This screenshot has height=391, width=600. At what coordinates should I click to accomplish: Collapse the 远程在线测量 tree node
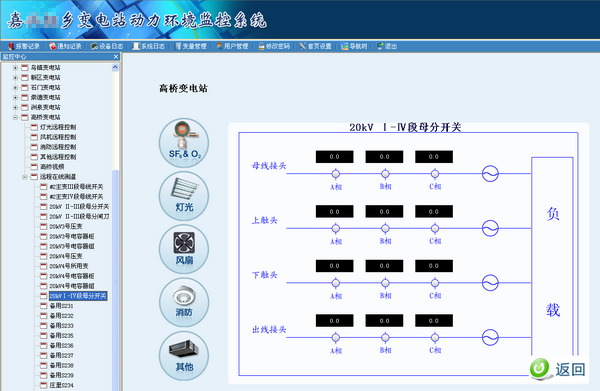coord(24,177)
